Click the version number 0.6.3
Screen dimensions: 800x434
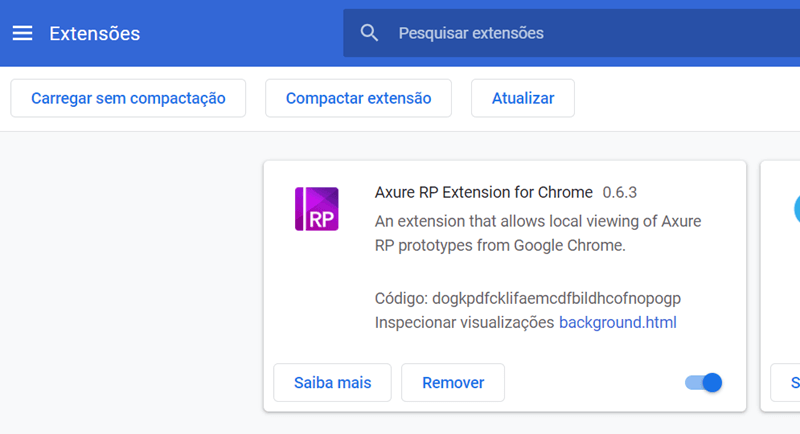click(x=619, y=192)
